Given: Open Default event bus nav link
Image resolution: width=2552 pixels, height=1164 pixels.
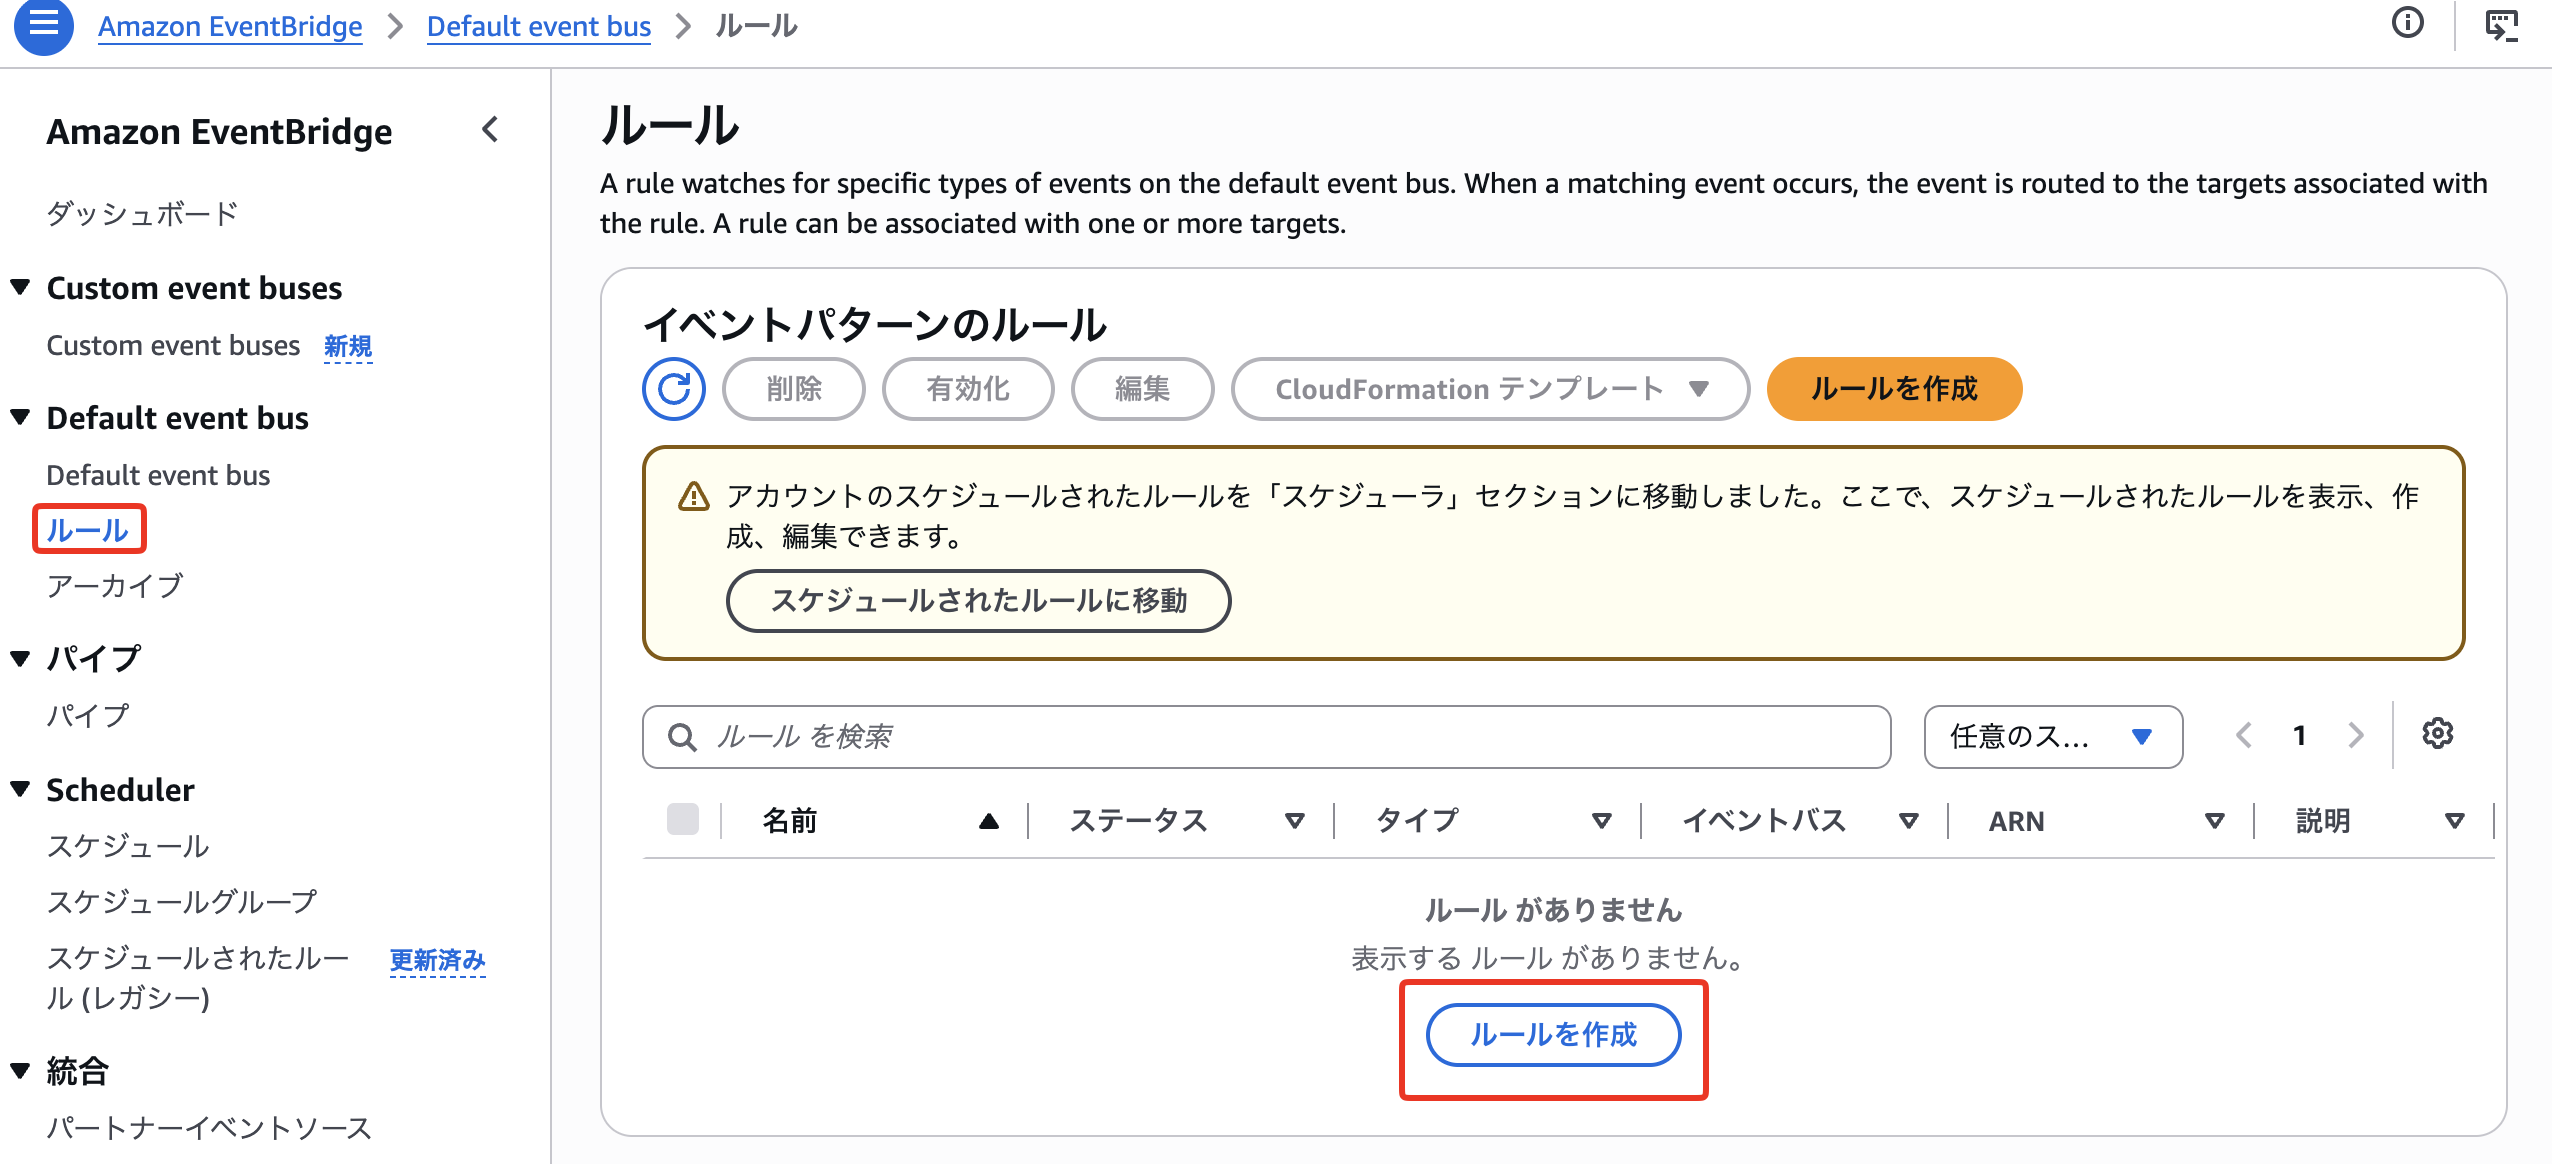Looking at the screenshot, I should tap(158, 475).
